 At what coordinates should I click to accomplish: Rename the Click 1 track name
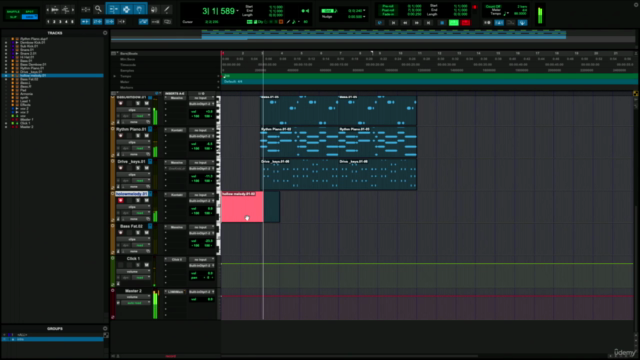click(133, 258)
